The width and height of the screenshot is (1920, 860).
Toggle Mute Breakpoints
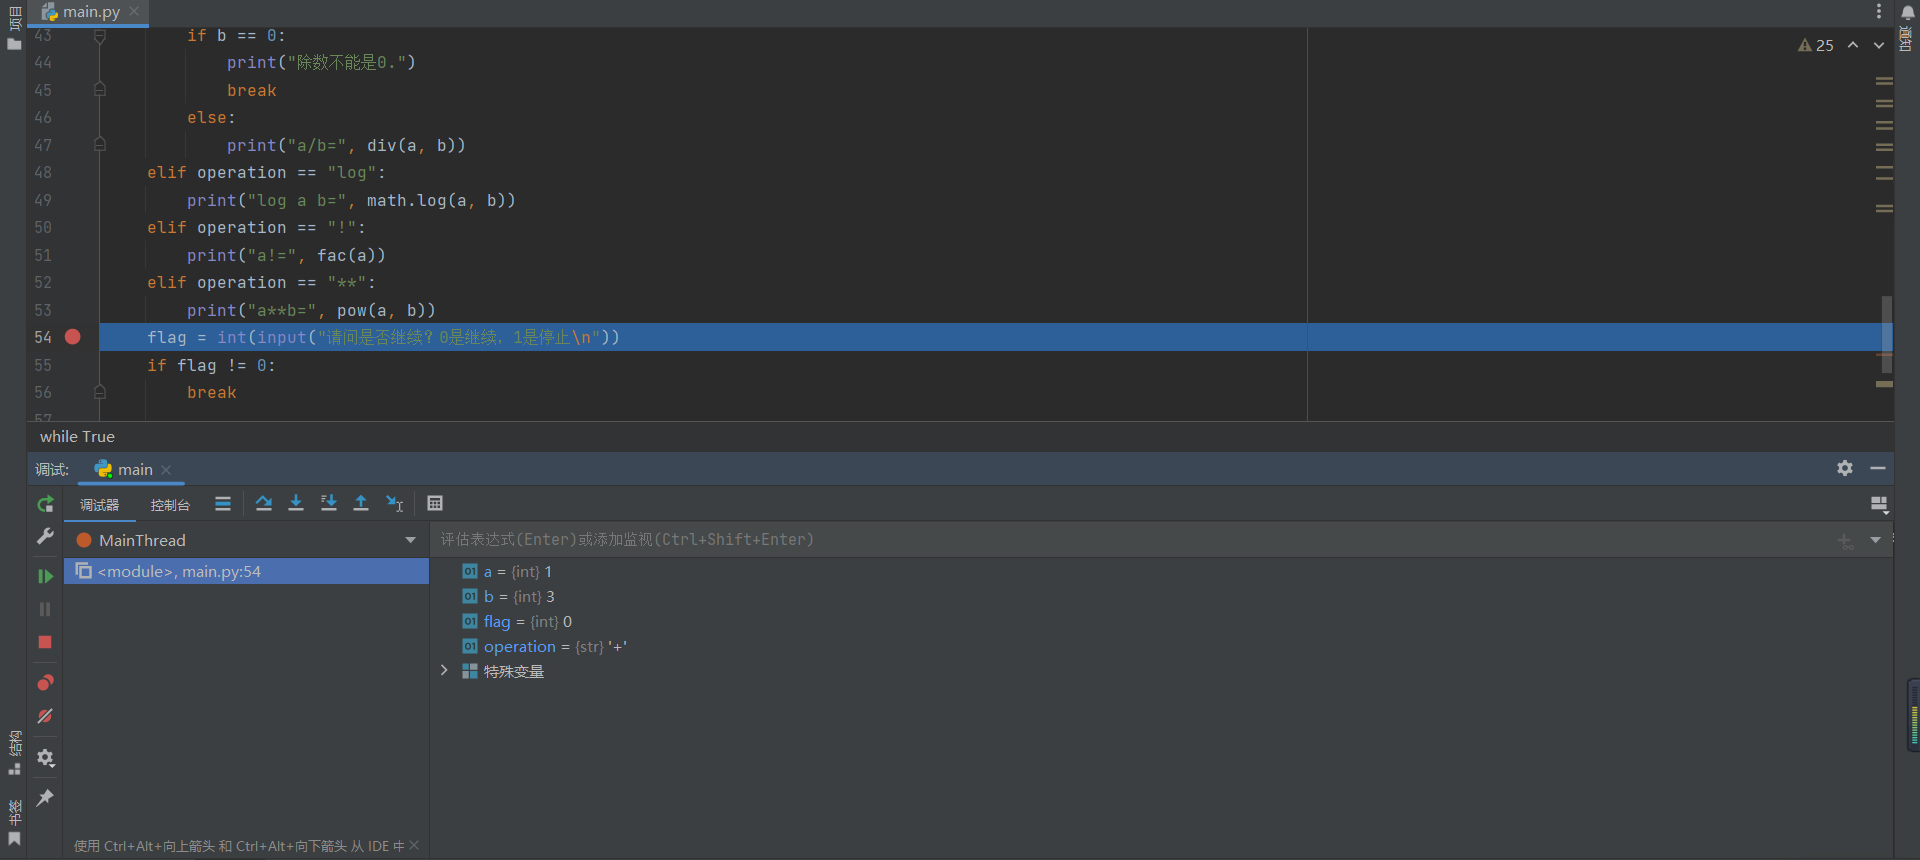(45, 716)
